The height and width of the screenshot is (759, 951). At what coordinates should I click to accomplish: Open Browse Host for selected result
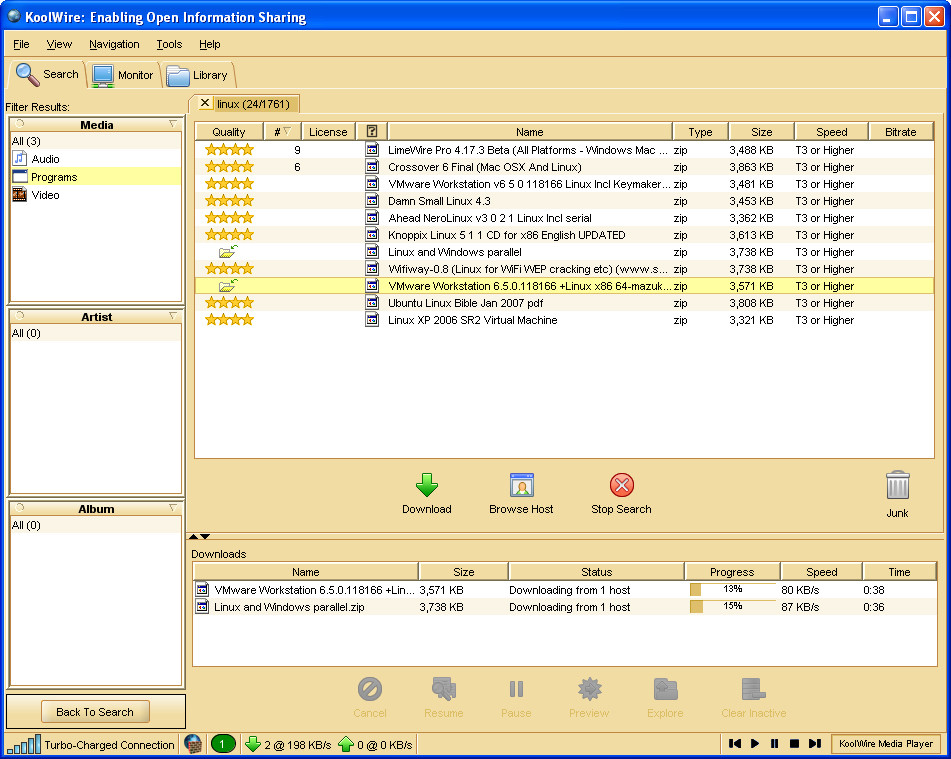click(521, 494)
